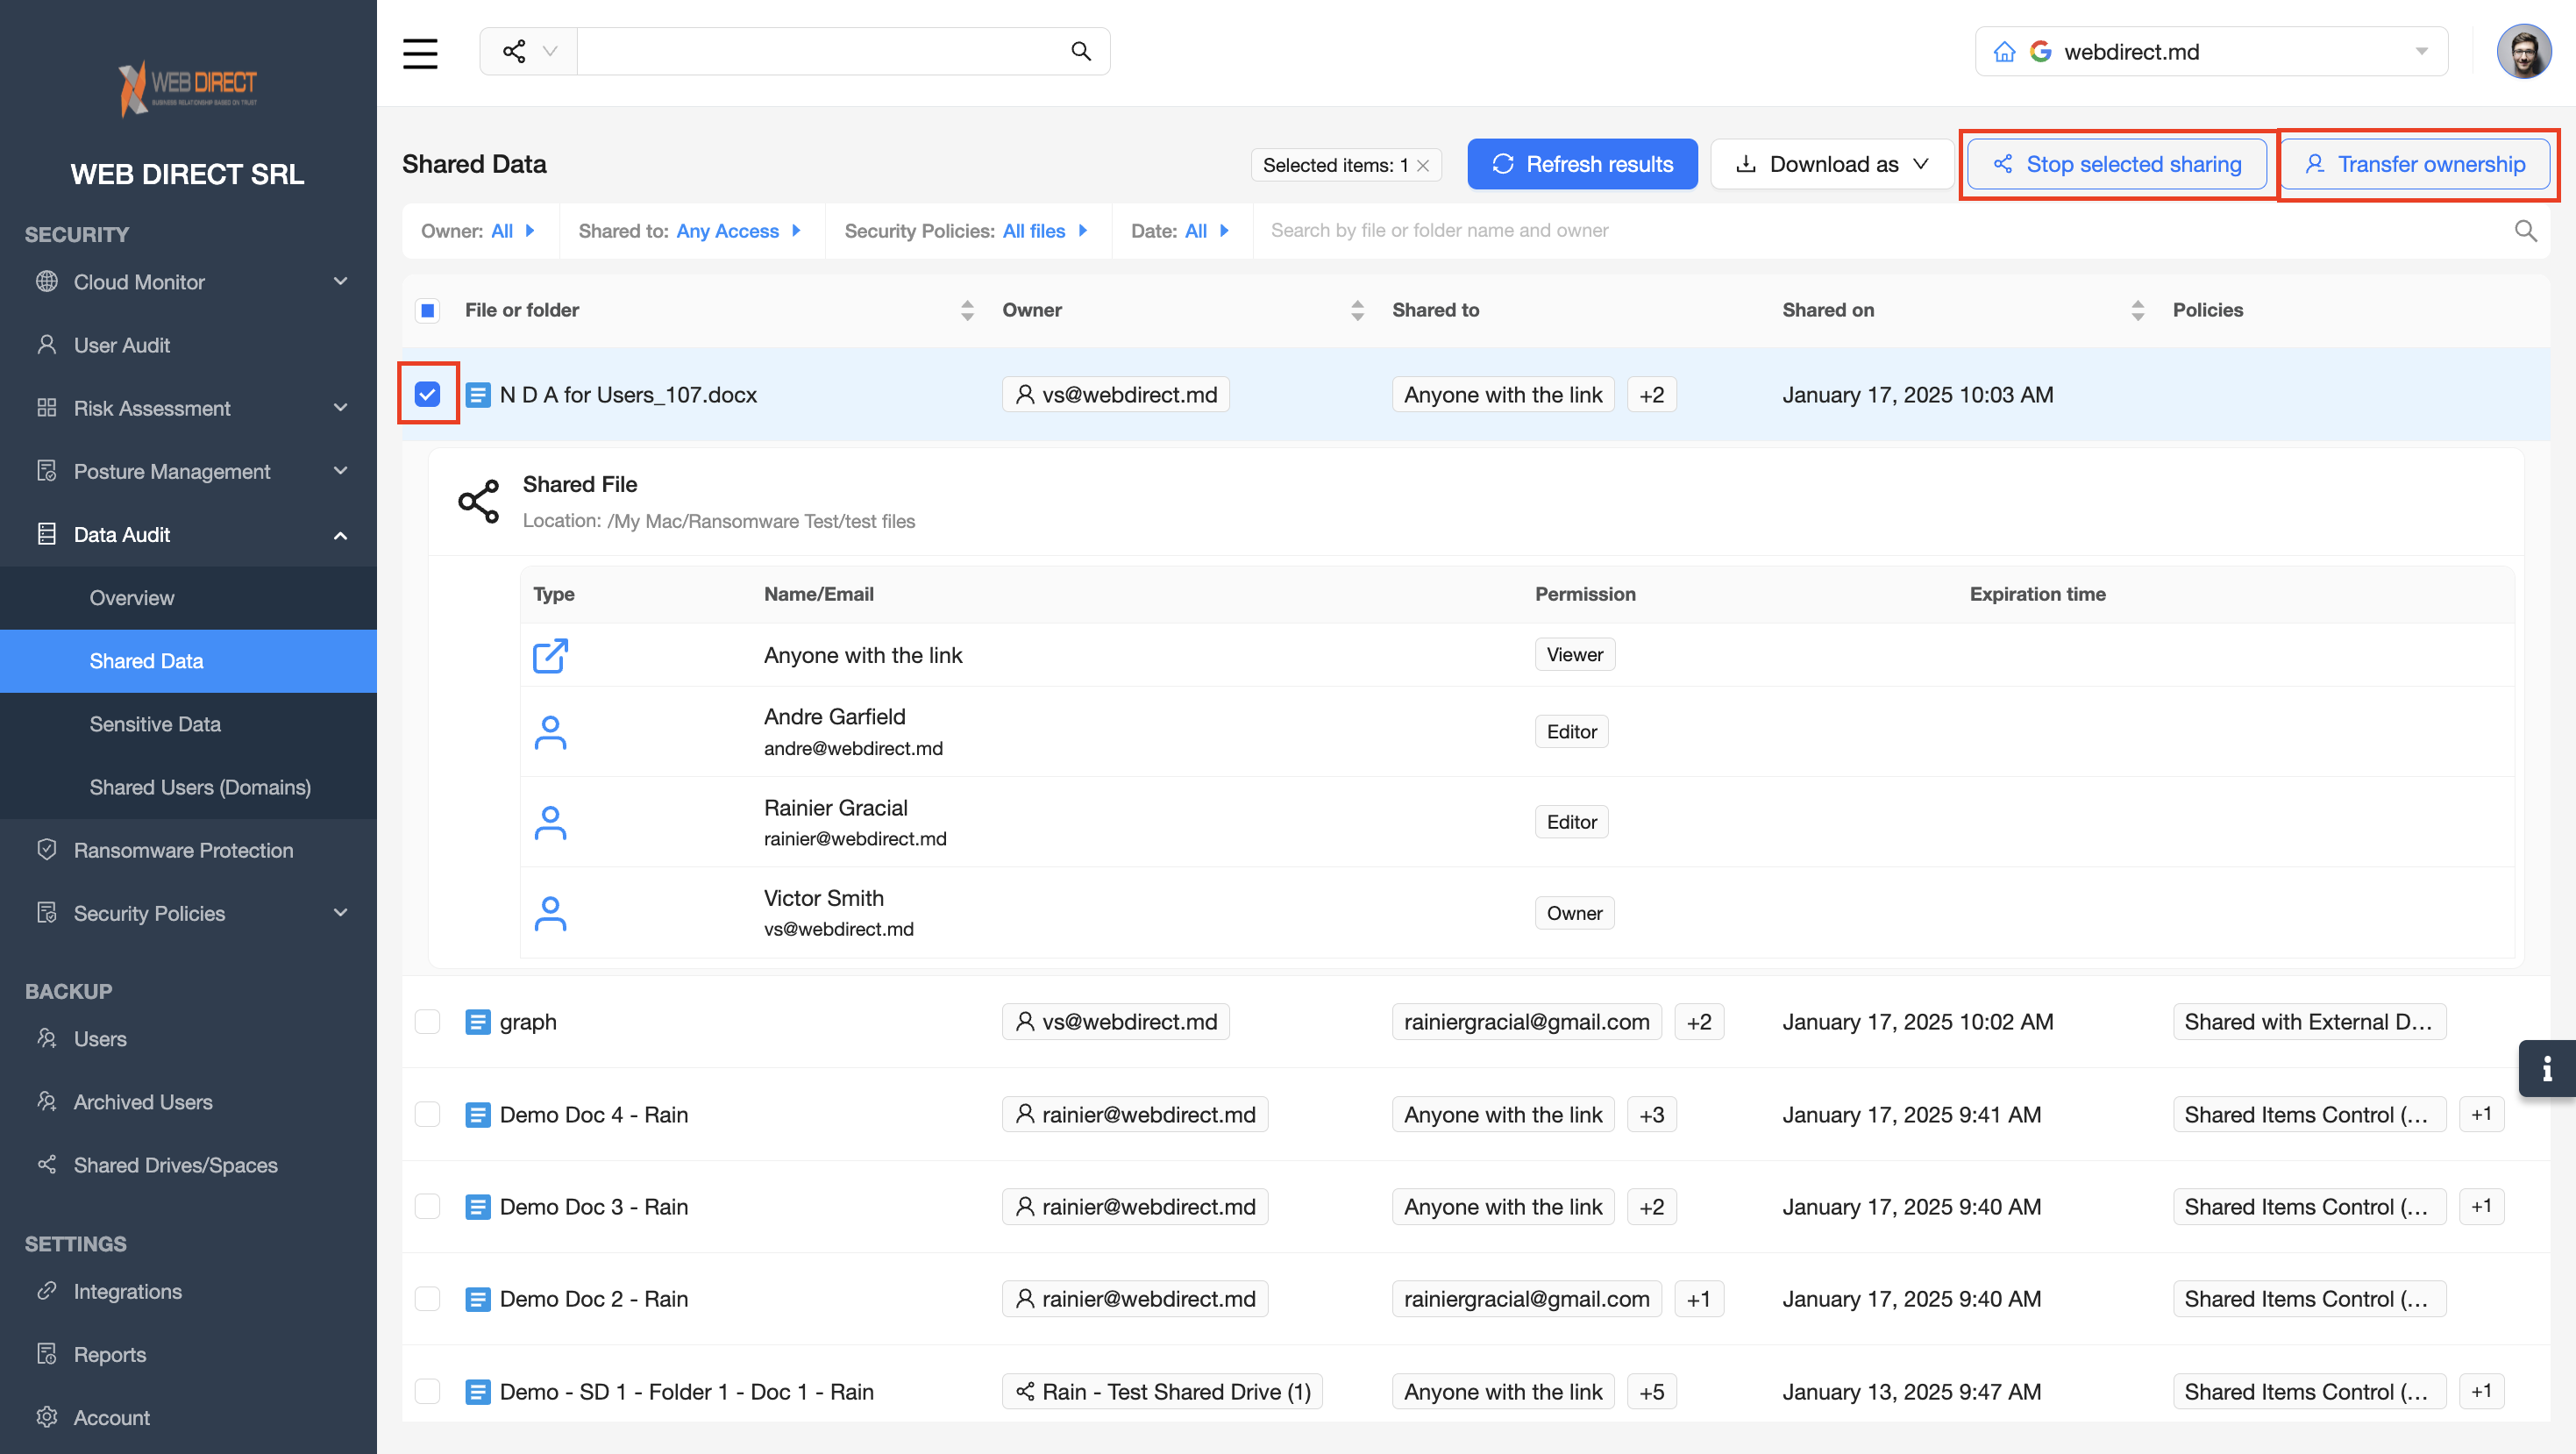The height and width of the screenshot is (1454, 2576).
Task: Clear selected items with the X icon
Action: (x=1423, y=166)
